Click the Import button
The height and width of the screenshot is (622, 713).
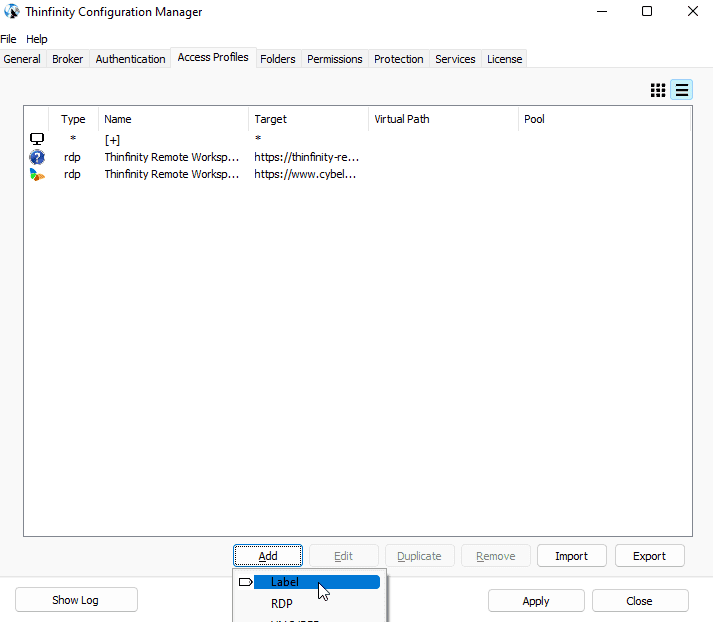coord(572,556)
